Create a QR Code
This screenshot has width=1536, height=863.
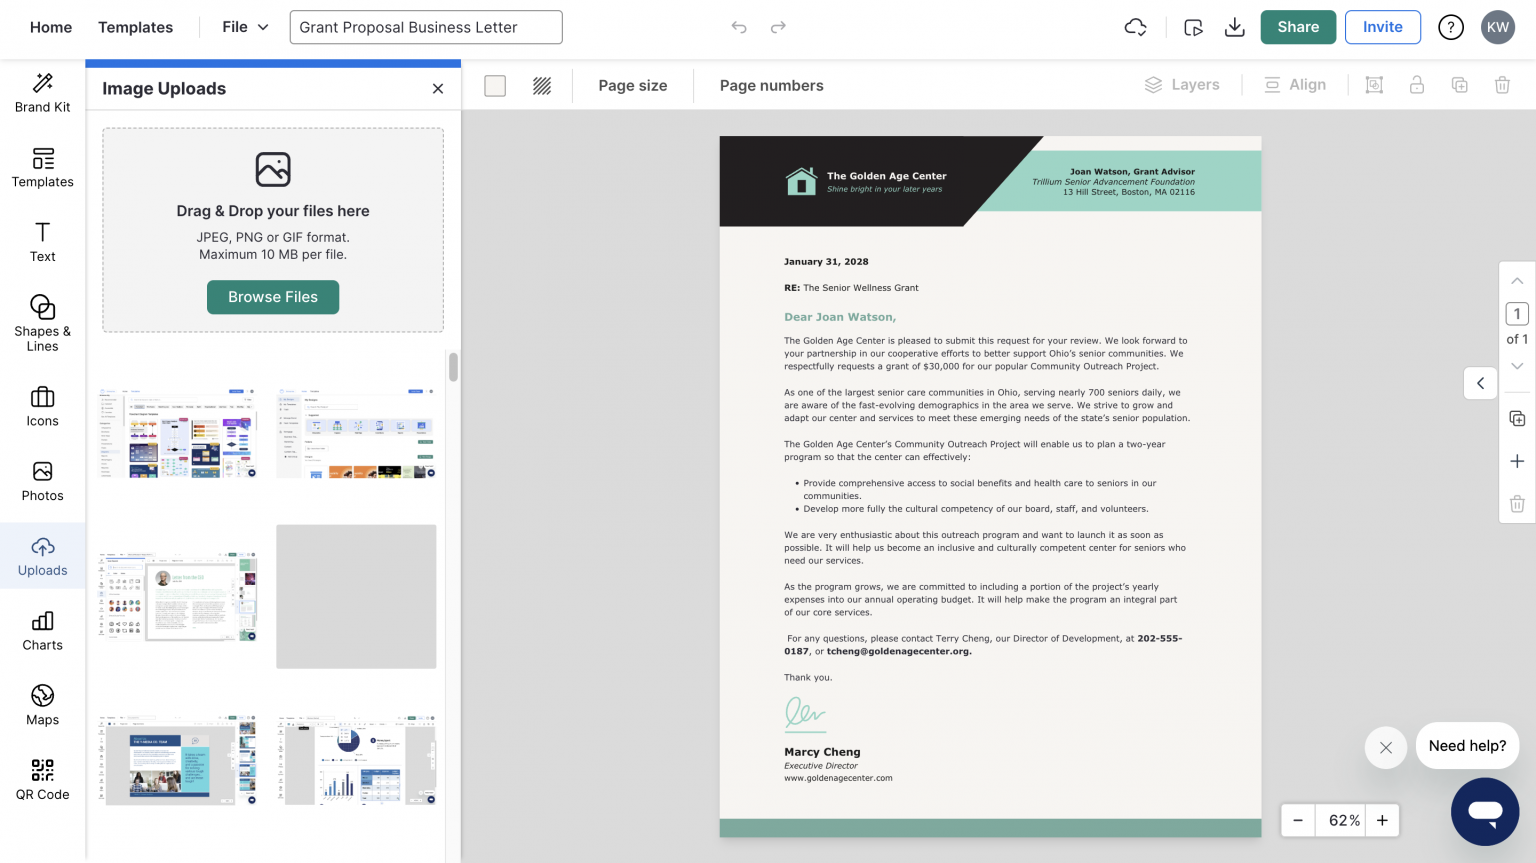tap(42, 779)
